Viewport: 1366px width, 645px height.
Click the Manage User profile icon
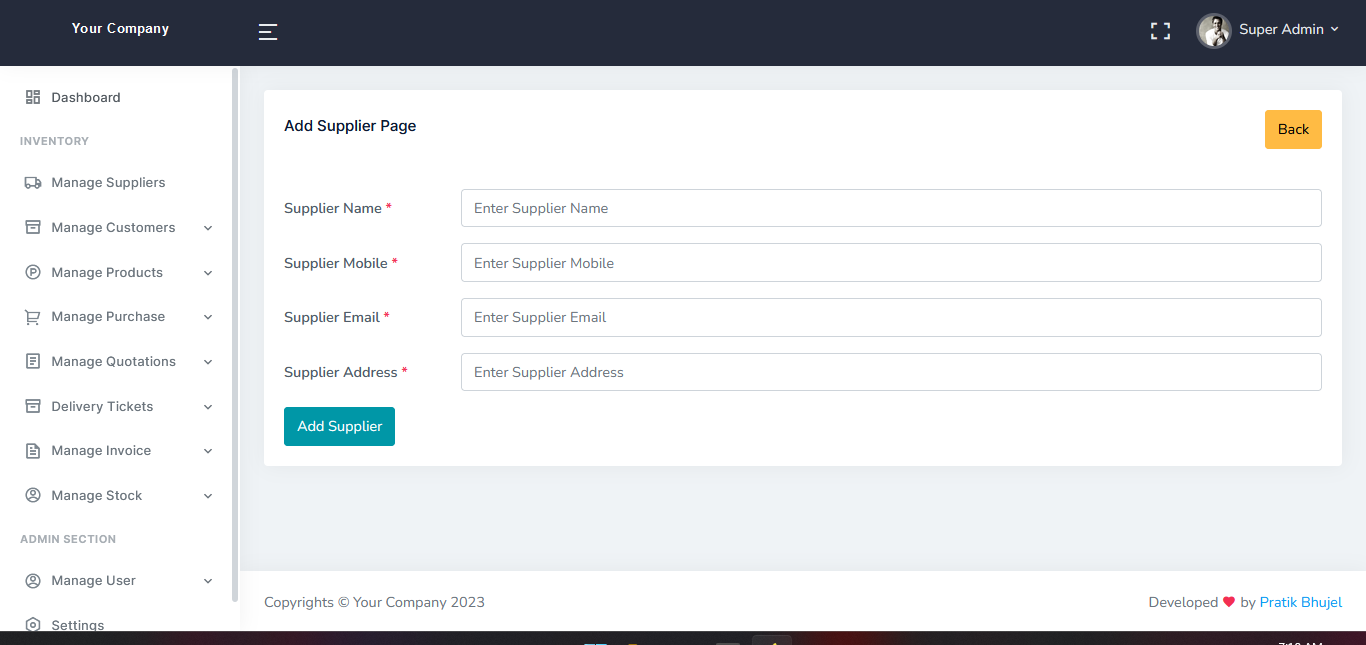(33, 580)
